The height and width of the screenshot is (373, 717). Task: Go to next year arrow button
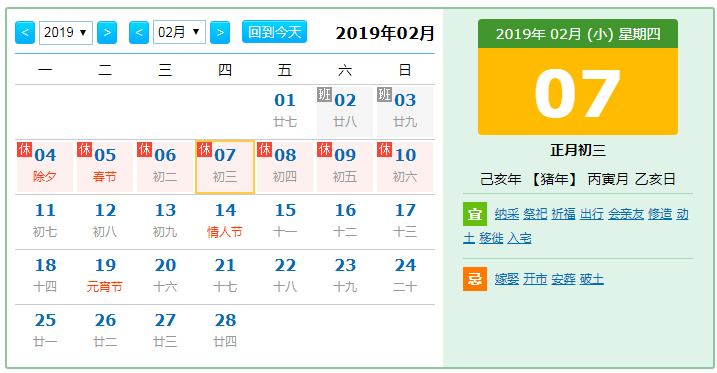107,32
